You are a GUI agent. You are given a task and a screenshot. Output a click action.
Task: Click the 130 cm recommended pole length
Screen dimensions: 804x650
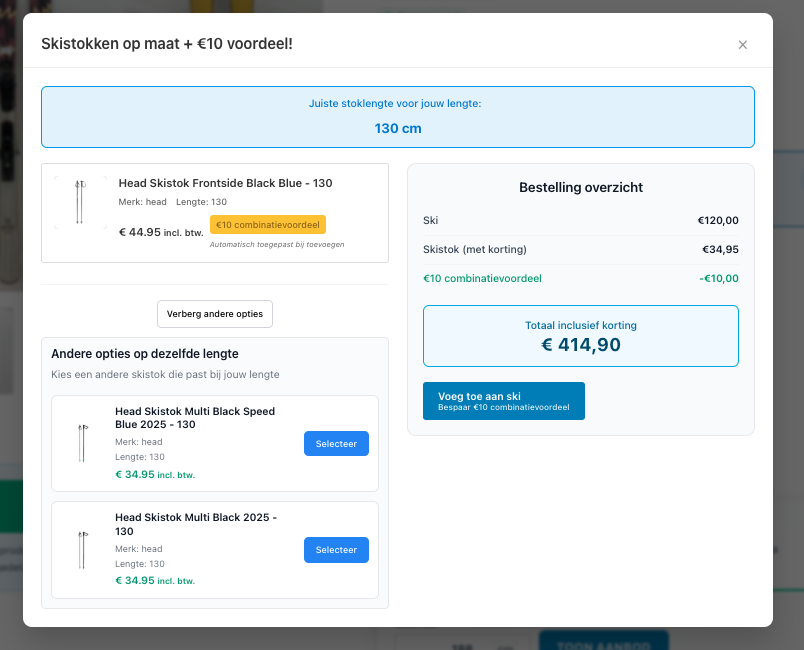click(x=398, y=128)
